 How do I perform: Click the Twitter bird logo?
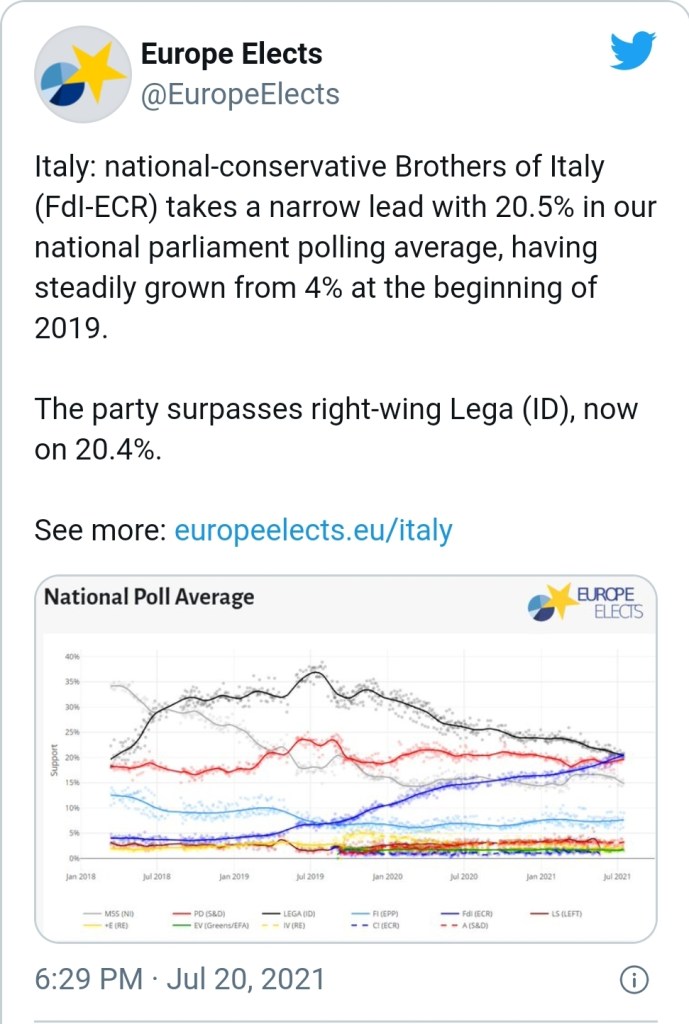[x=632, y=50]
